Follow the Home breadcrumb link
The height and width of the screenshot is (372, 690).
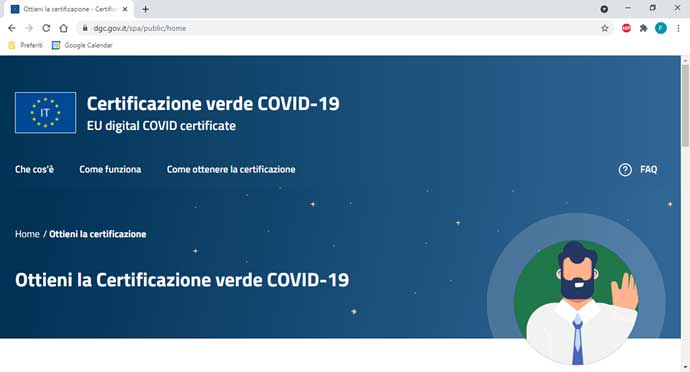[27, 234]
